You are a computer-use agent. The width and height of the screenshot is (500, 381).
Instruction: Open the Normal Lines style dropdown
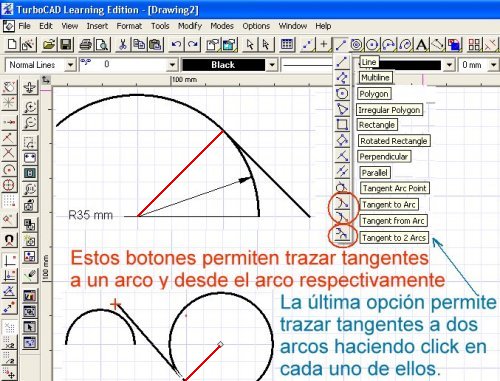click(70, 65)
